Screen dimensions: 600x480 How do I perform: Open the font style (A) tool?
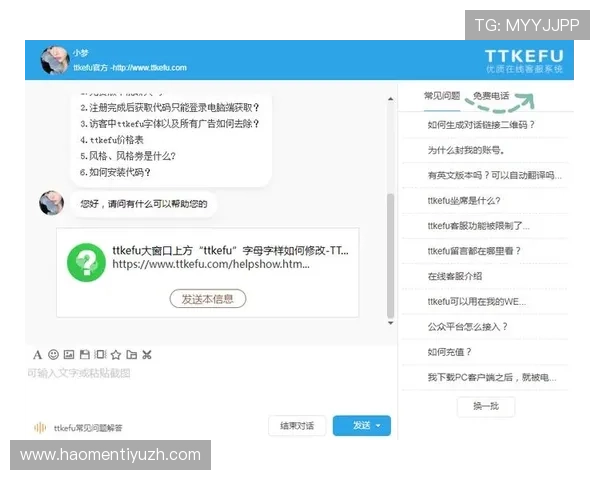click(37, 355)
